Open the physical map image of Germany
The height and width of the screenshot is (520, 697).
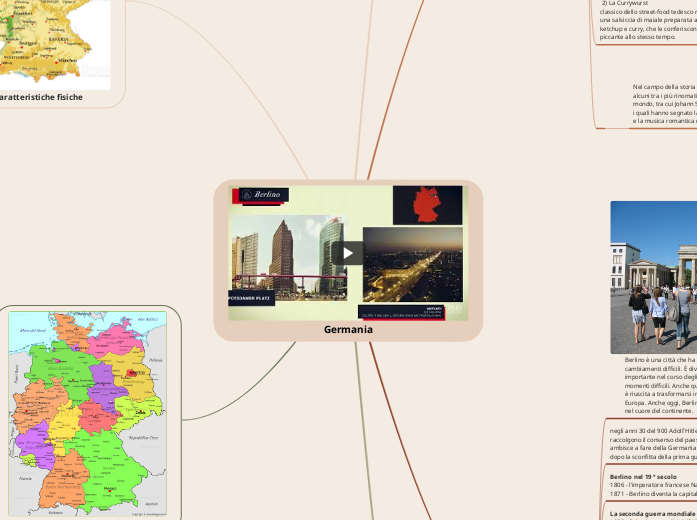pyautogui.click(x=55, y=44)
